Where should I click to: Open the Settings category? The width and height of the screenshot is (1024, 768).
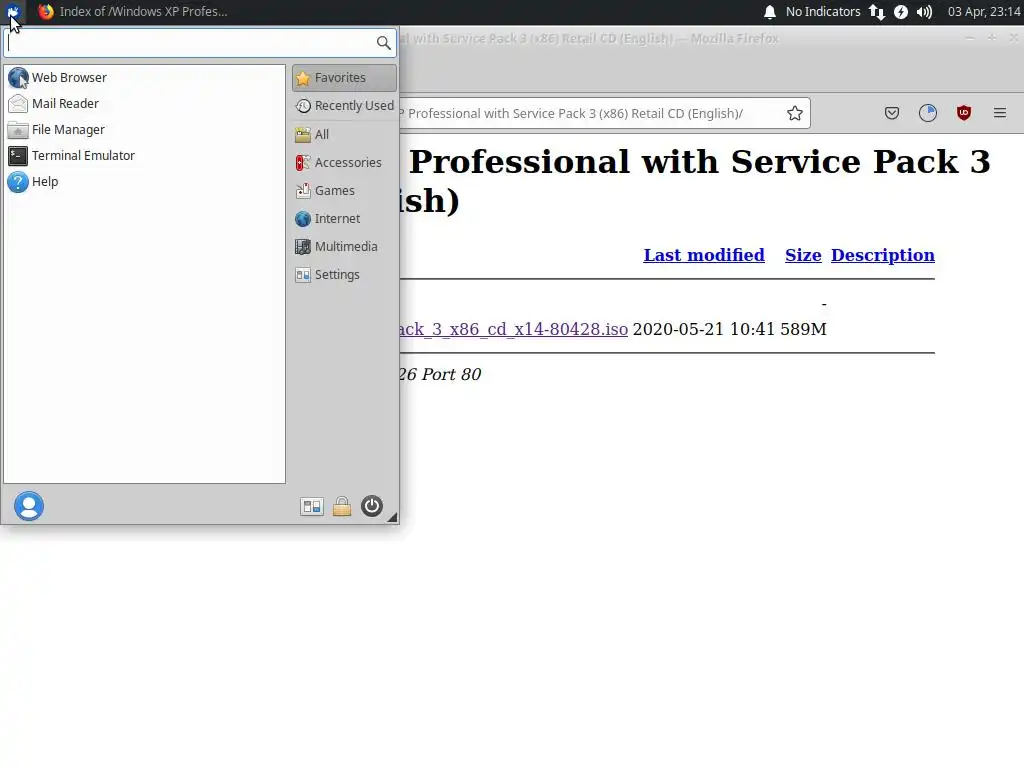click(344, 275)
